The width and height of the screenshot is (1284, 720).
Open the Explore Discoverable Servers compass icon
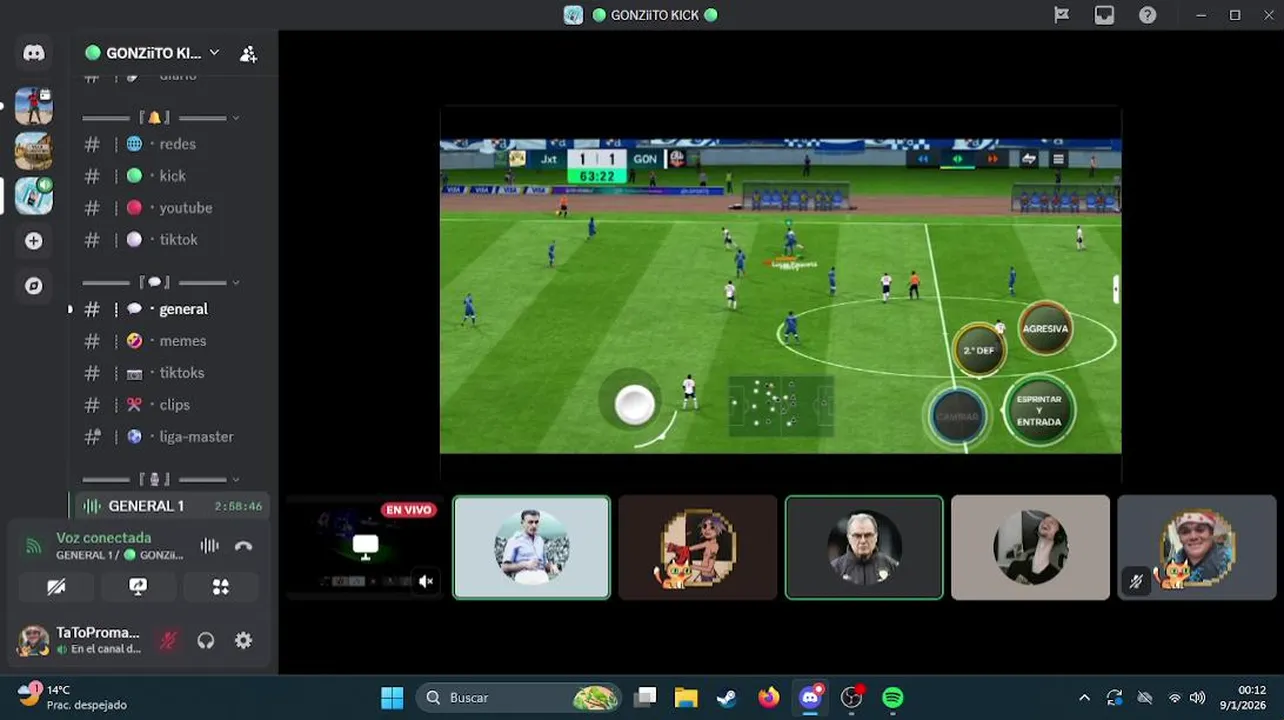pos(34,286)
